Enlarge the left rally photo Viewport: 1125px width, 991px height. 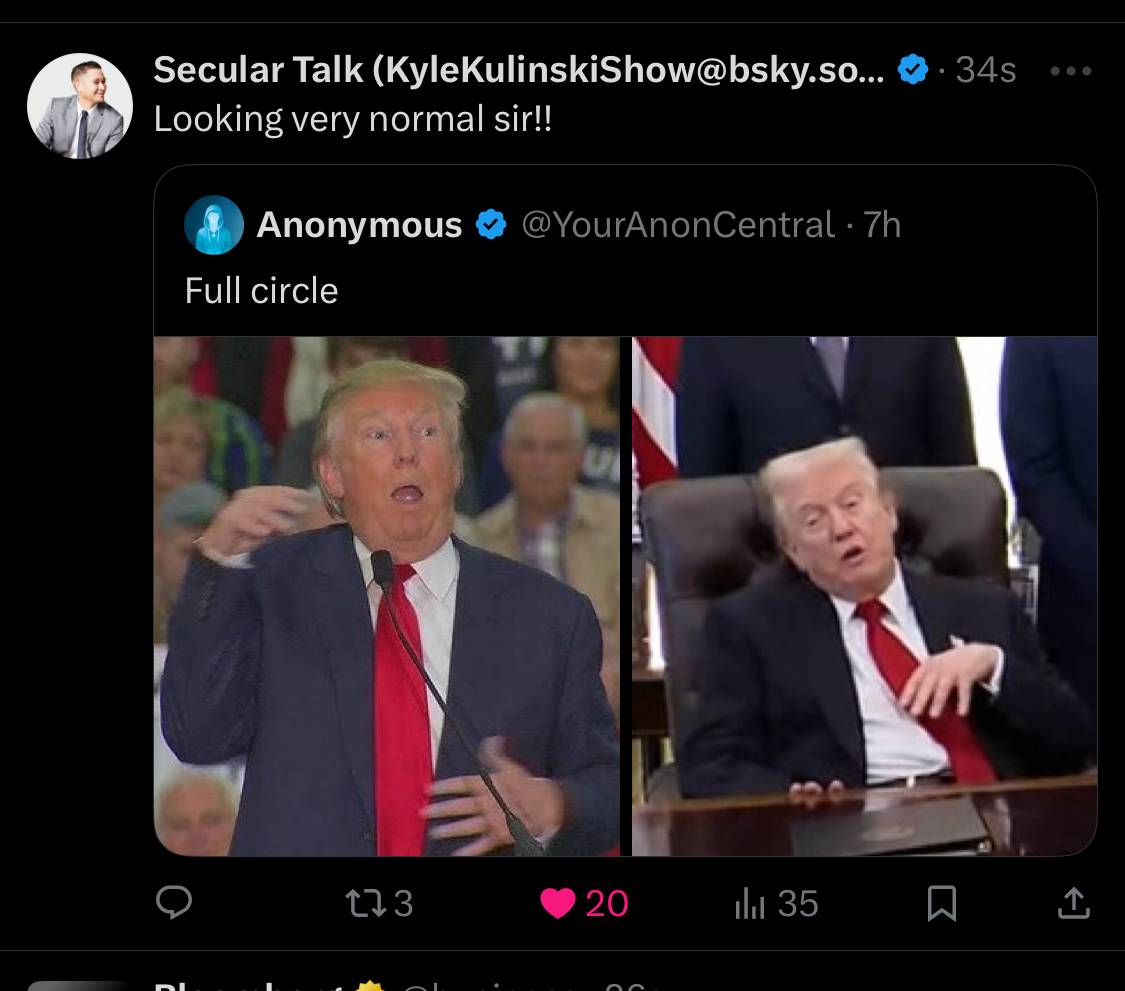(387, 596)
